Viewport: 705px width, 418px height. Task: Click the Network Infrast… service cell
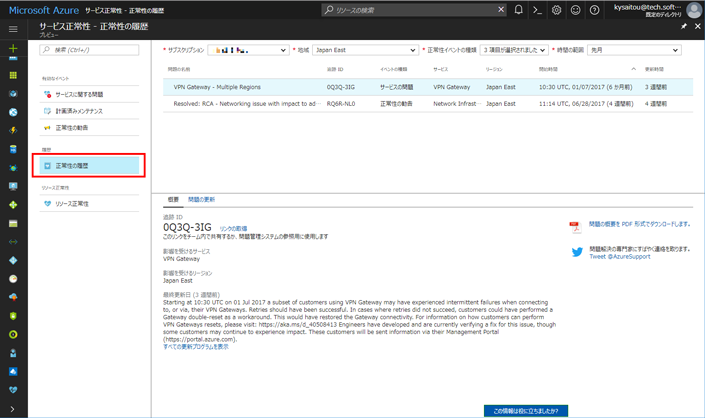click(457, 104)
